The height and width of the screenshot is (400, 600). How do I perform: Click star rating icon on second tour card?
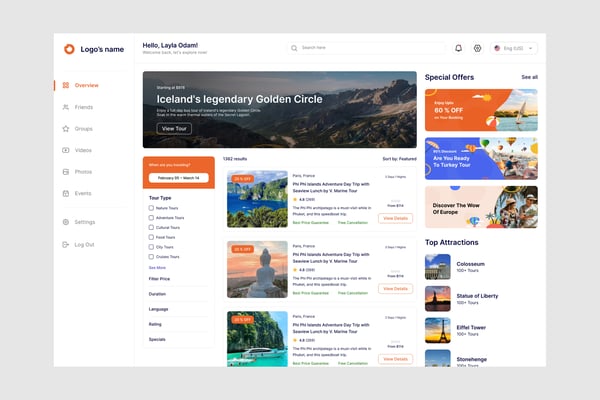tap(295, 270)
